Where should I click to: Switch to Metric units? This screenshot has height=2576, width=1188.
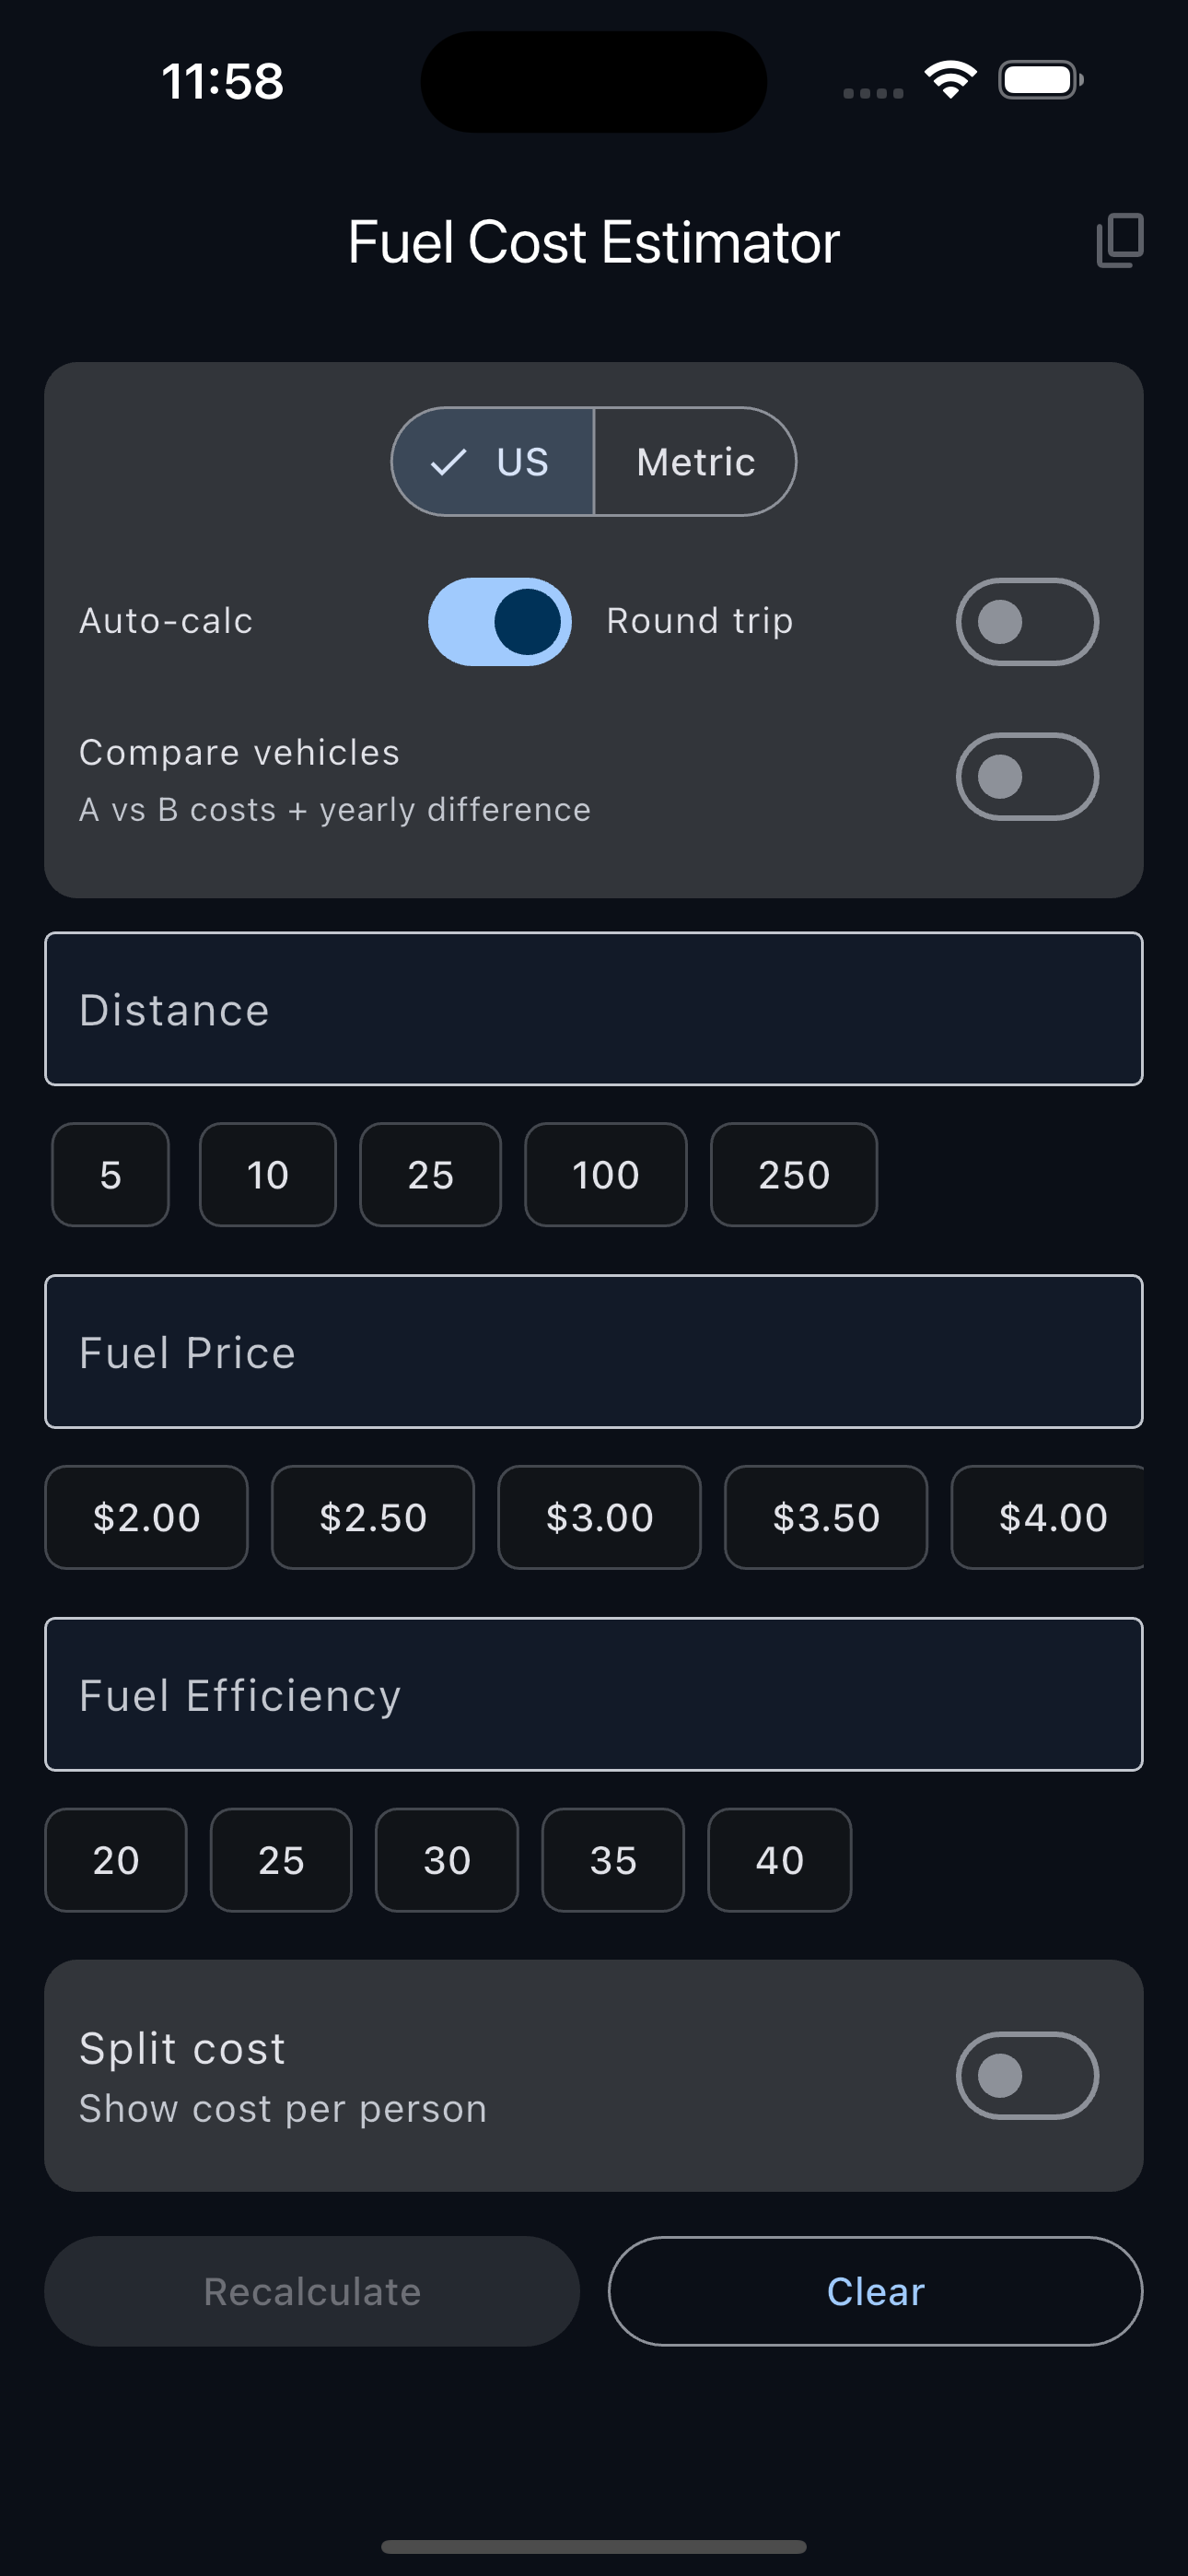695,462
